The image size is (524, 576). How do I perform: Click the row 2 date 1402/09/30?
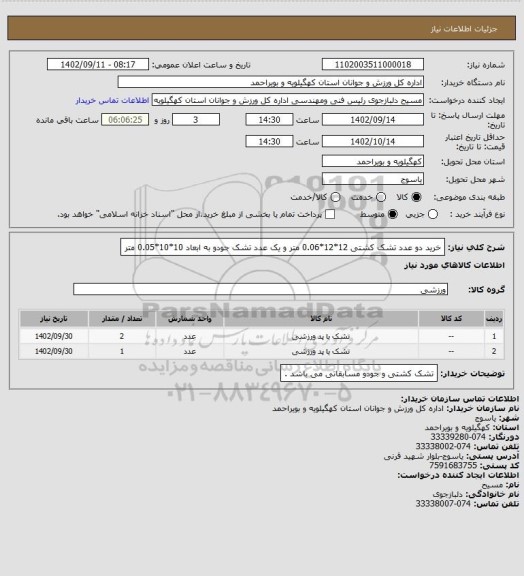[54, 352]
